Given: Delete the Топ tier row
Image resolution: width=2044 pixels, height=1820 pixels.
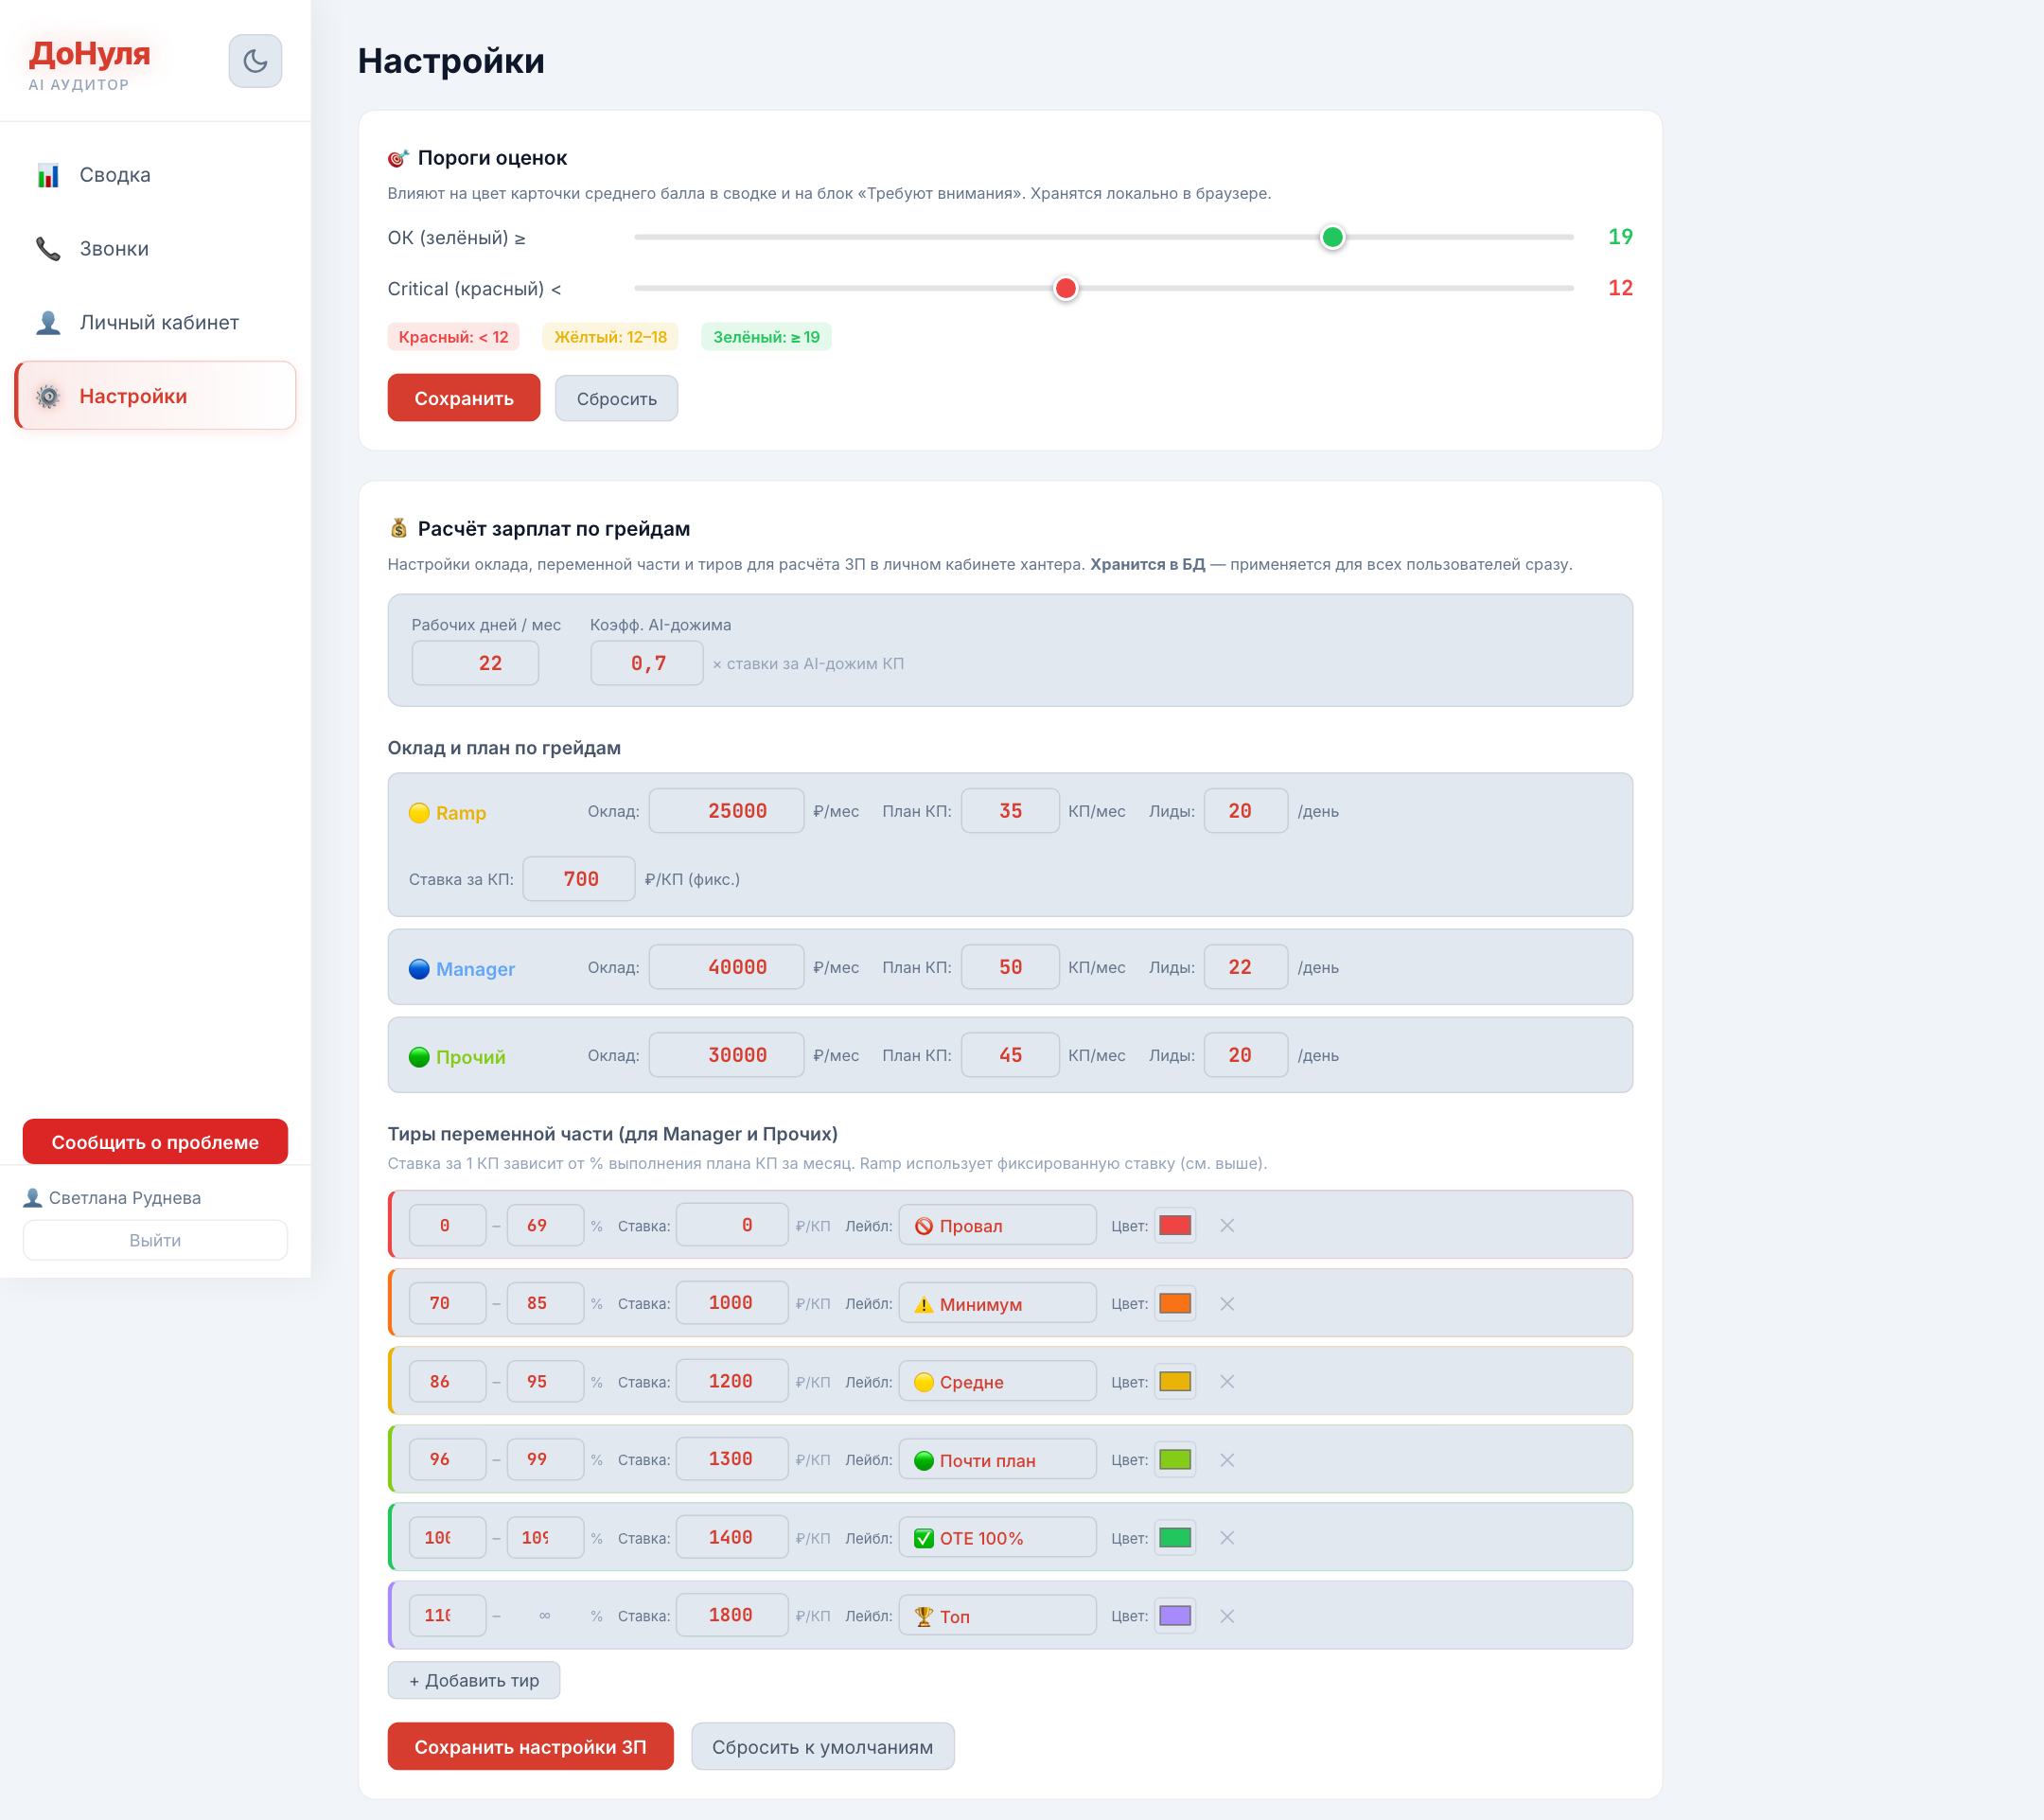Looking at the screenshot, I should (x=1227, y=1616).
